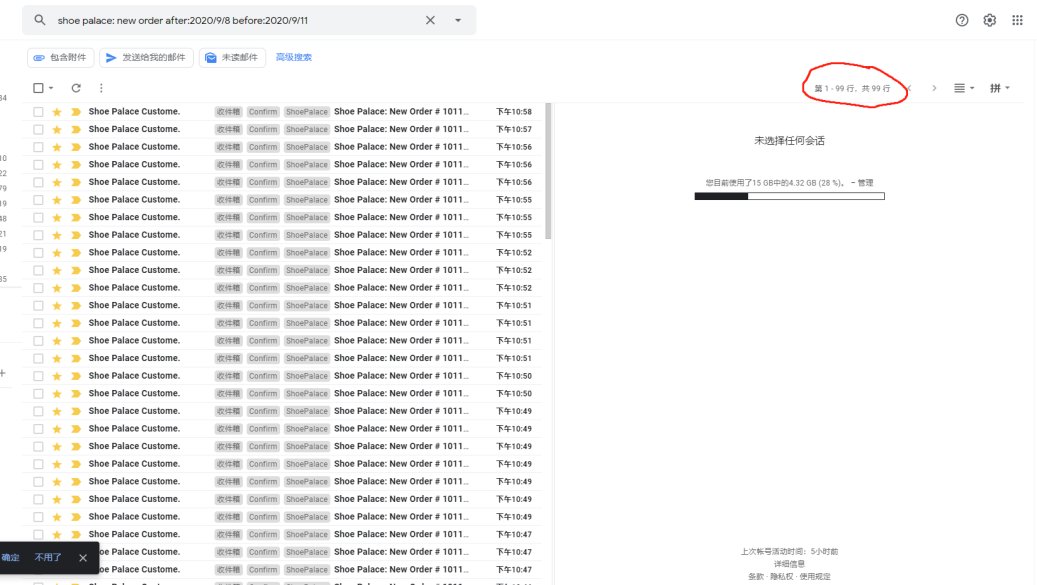Filter by 发送给我的邮件 chip

point(146,58)
